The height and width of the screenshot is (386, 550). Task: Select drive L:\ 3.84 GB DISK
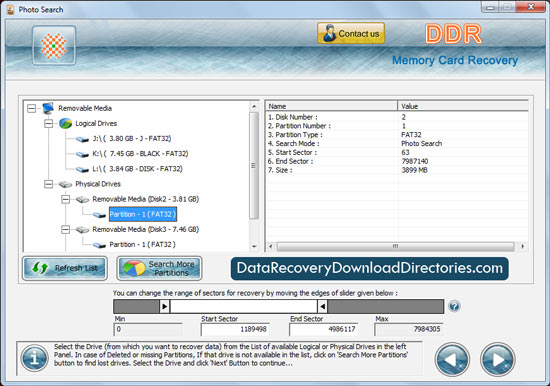138,169
